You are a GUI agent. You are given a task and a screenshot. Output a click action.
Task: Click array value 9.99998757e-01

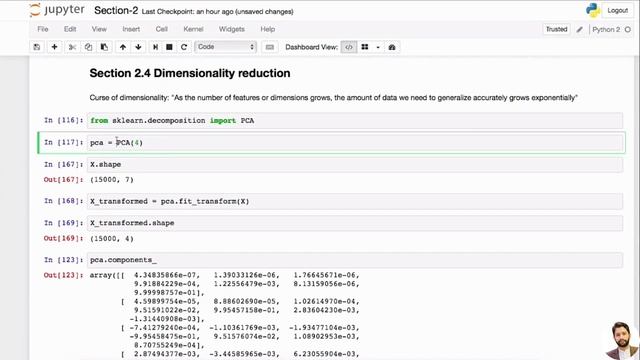pyautogui.click(x=166, y=293)
